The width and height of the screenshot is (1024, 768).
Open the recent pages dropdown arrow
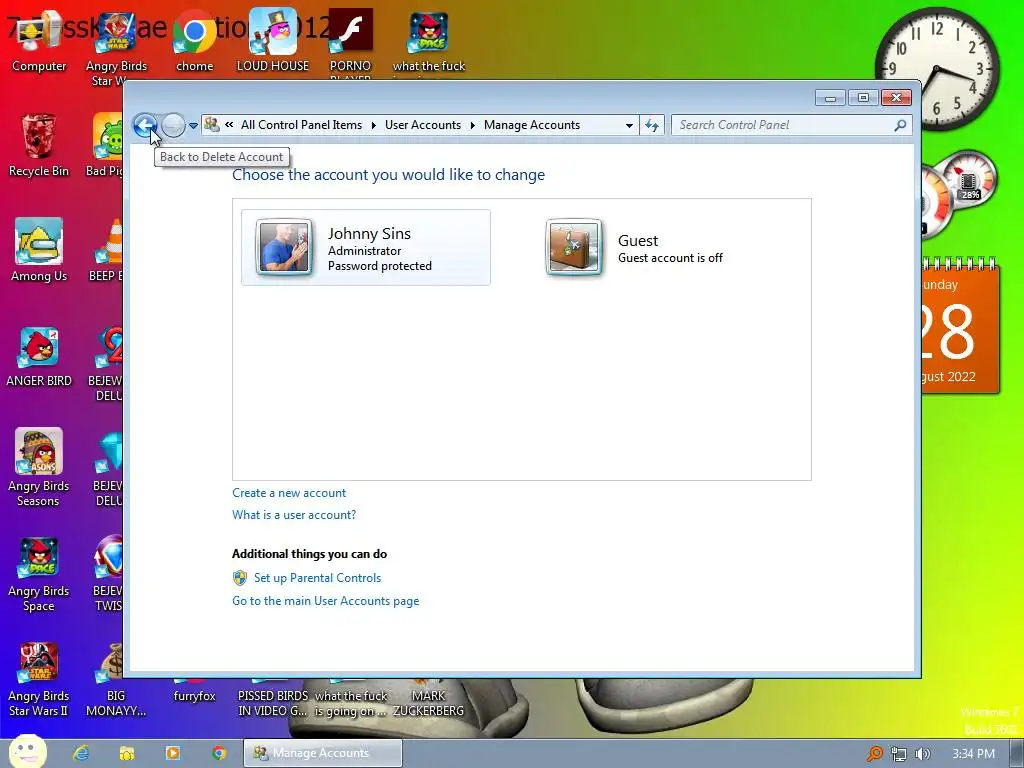click(193, 125)
